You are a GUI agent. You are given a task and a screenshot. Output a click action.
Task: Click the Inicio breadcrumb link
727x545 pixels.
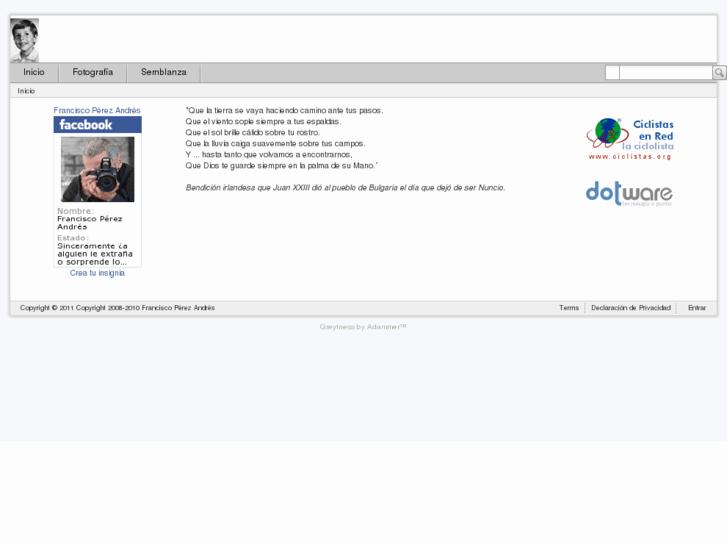click(x=26, y=91)
